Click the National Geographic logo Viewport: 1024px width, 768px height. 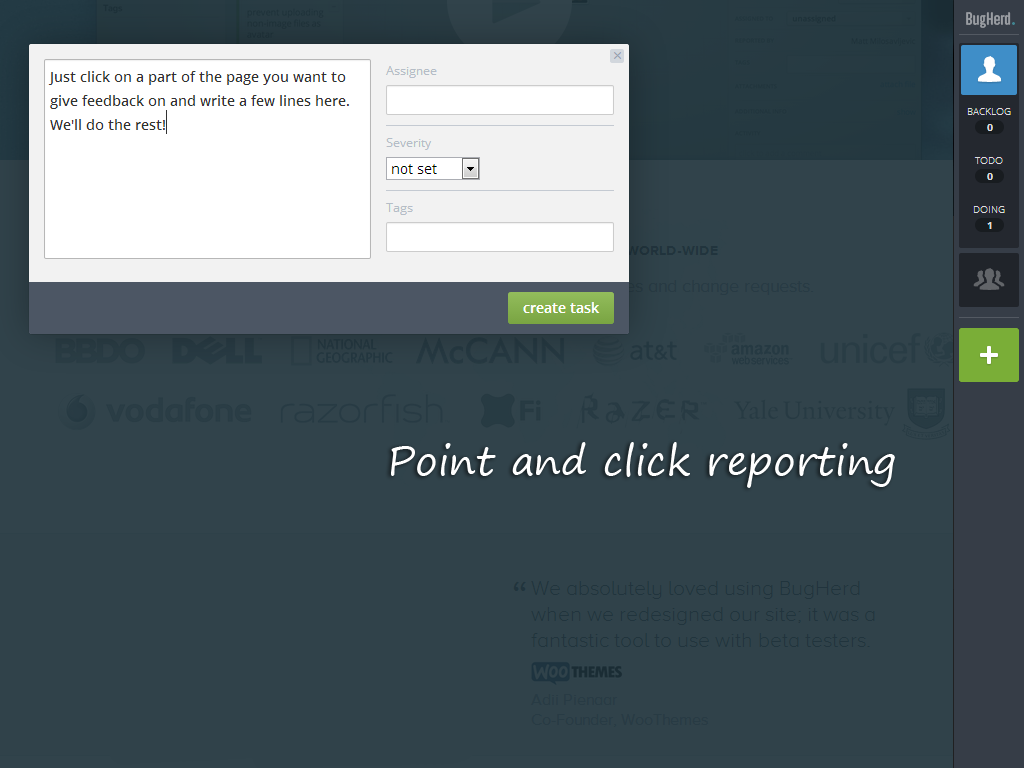click(x=342, y=351)
